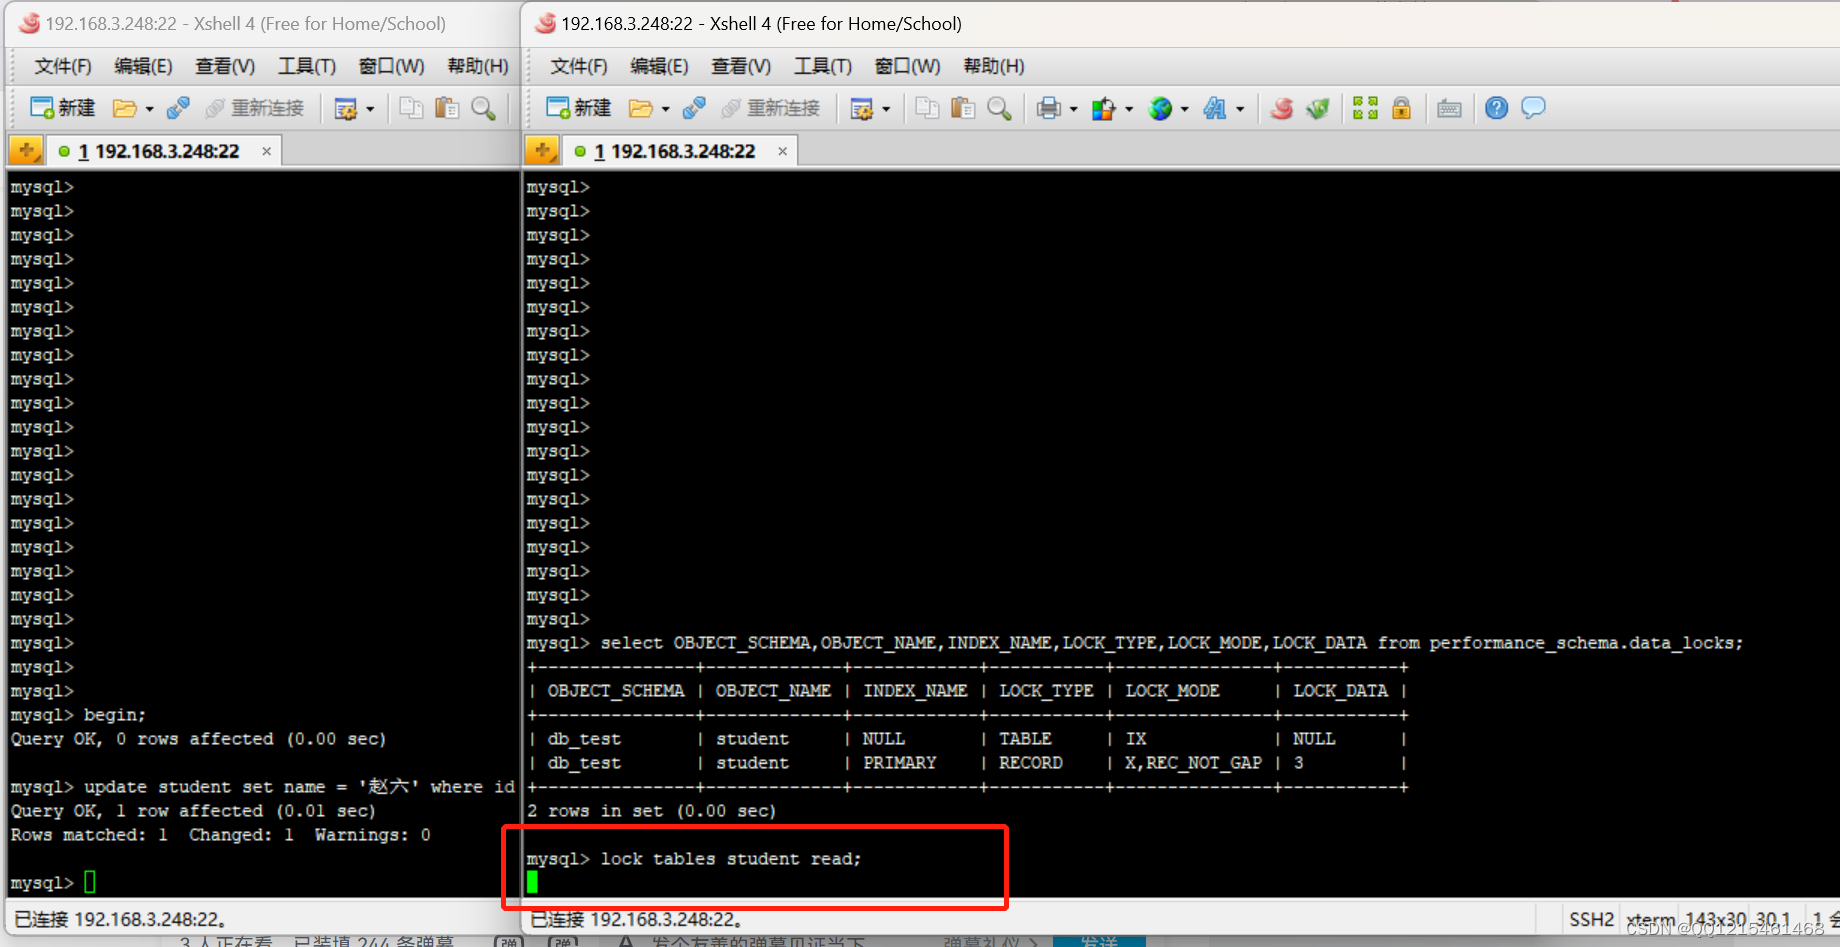Expand properties dropdown arrow in left window

click(370, 109)
